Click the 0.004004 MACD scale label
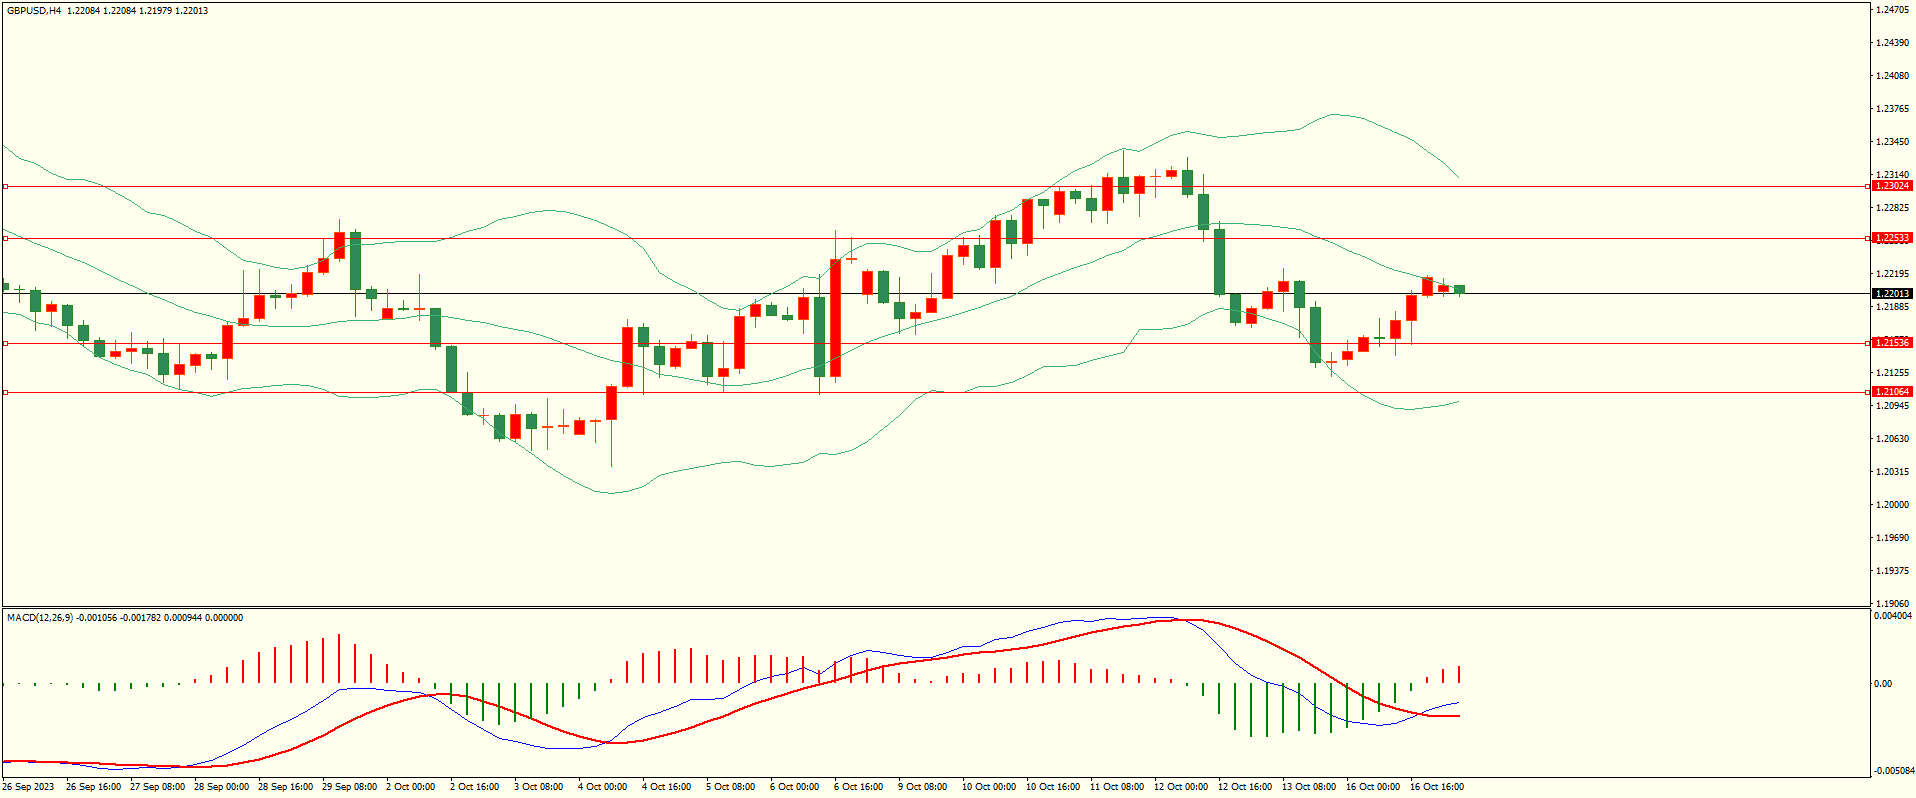 (1893, 616)
